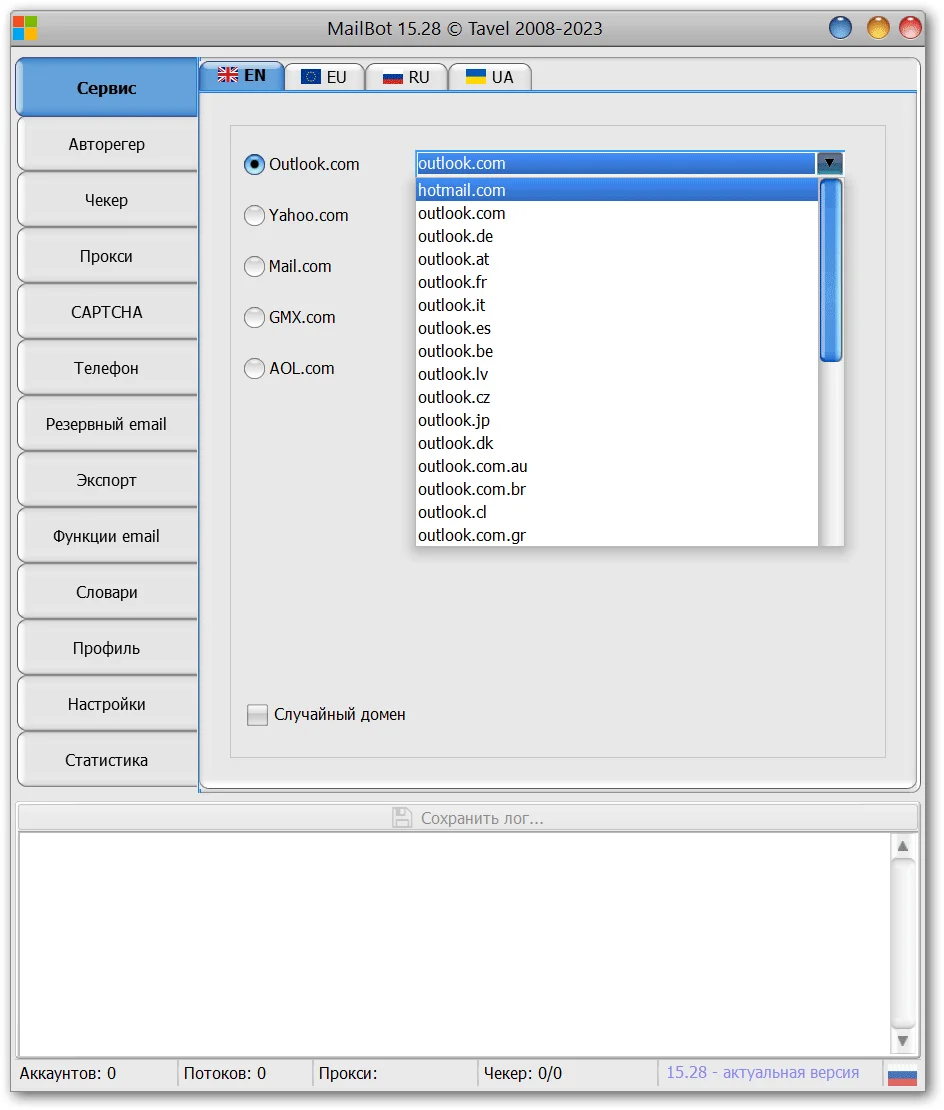Open the CAPTCHA section
This screenshot has height=1110, width=944.
(x=107, y=312)
